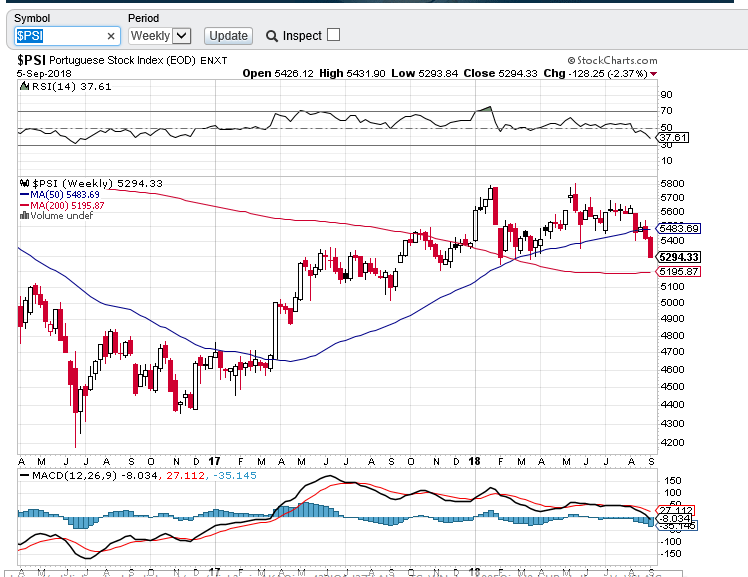
Task: Click the RSI icon beside RSI(14) label
Action: click(x=24, y=86)
